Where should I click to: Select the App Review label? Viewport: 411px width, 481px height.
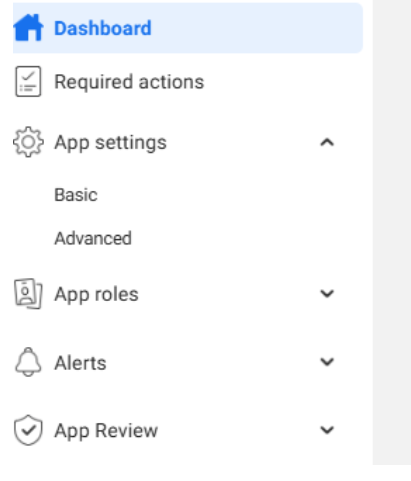point(106,431)
